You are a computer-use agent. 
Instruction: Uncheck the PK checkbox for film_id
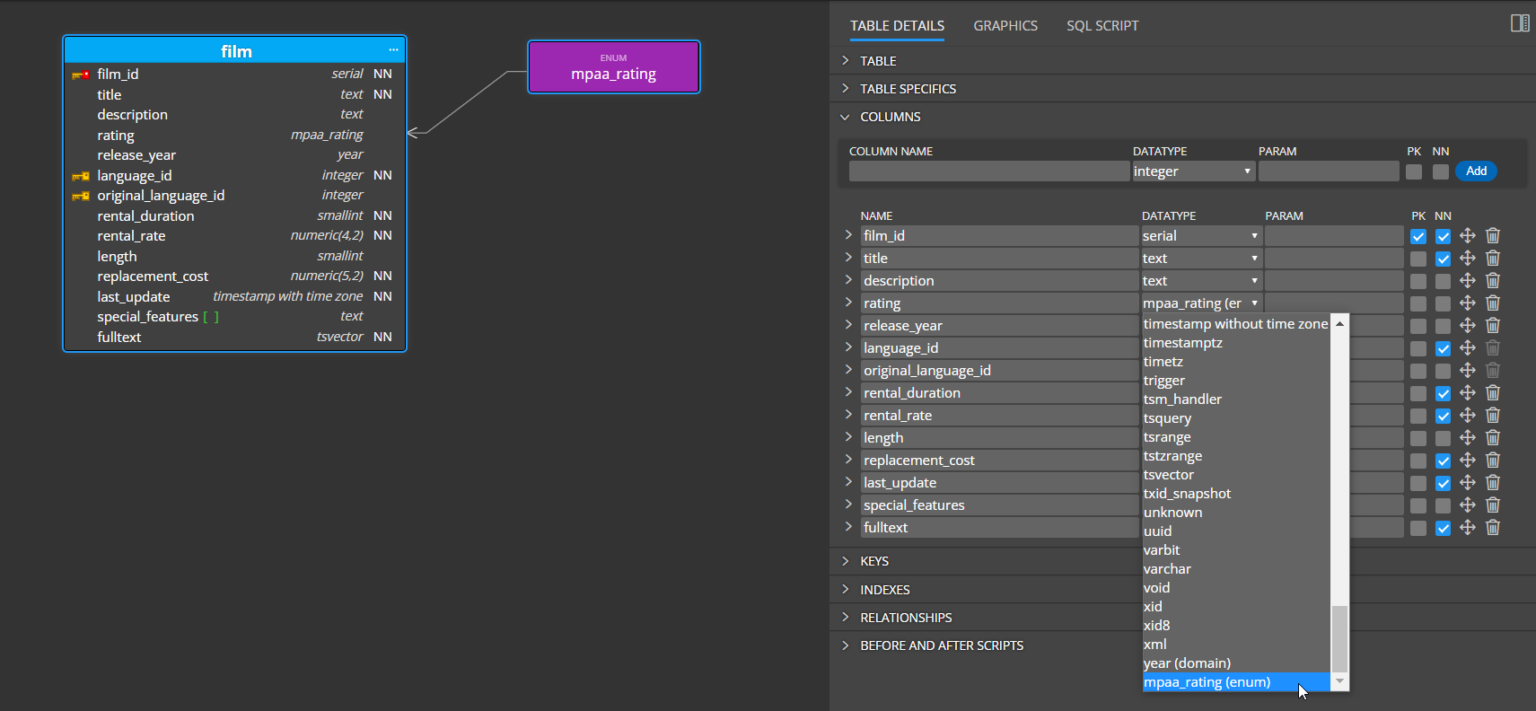(x=1418, y=237)
